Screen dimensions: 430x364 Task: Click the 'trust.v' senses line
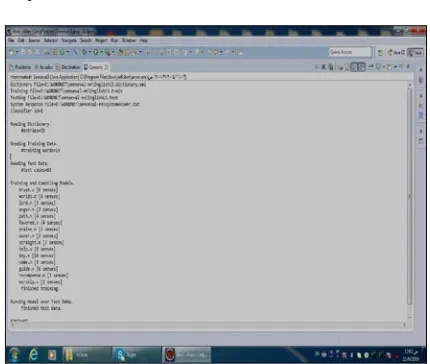[38, 190]
